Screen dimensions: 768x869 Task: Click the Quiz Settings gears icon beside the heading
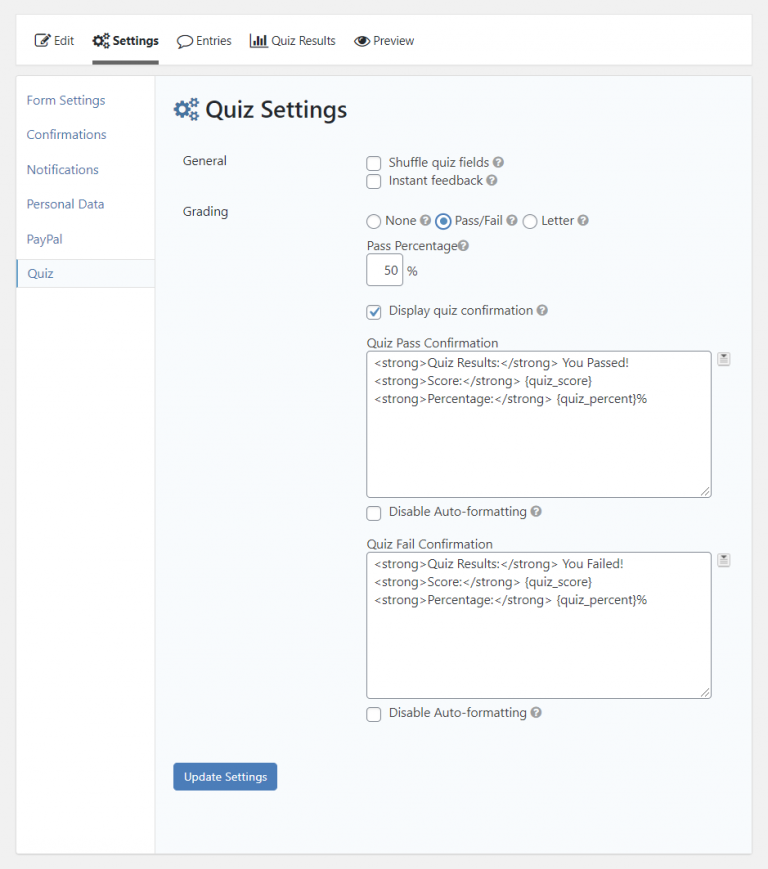(185, 110)
